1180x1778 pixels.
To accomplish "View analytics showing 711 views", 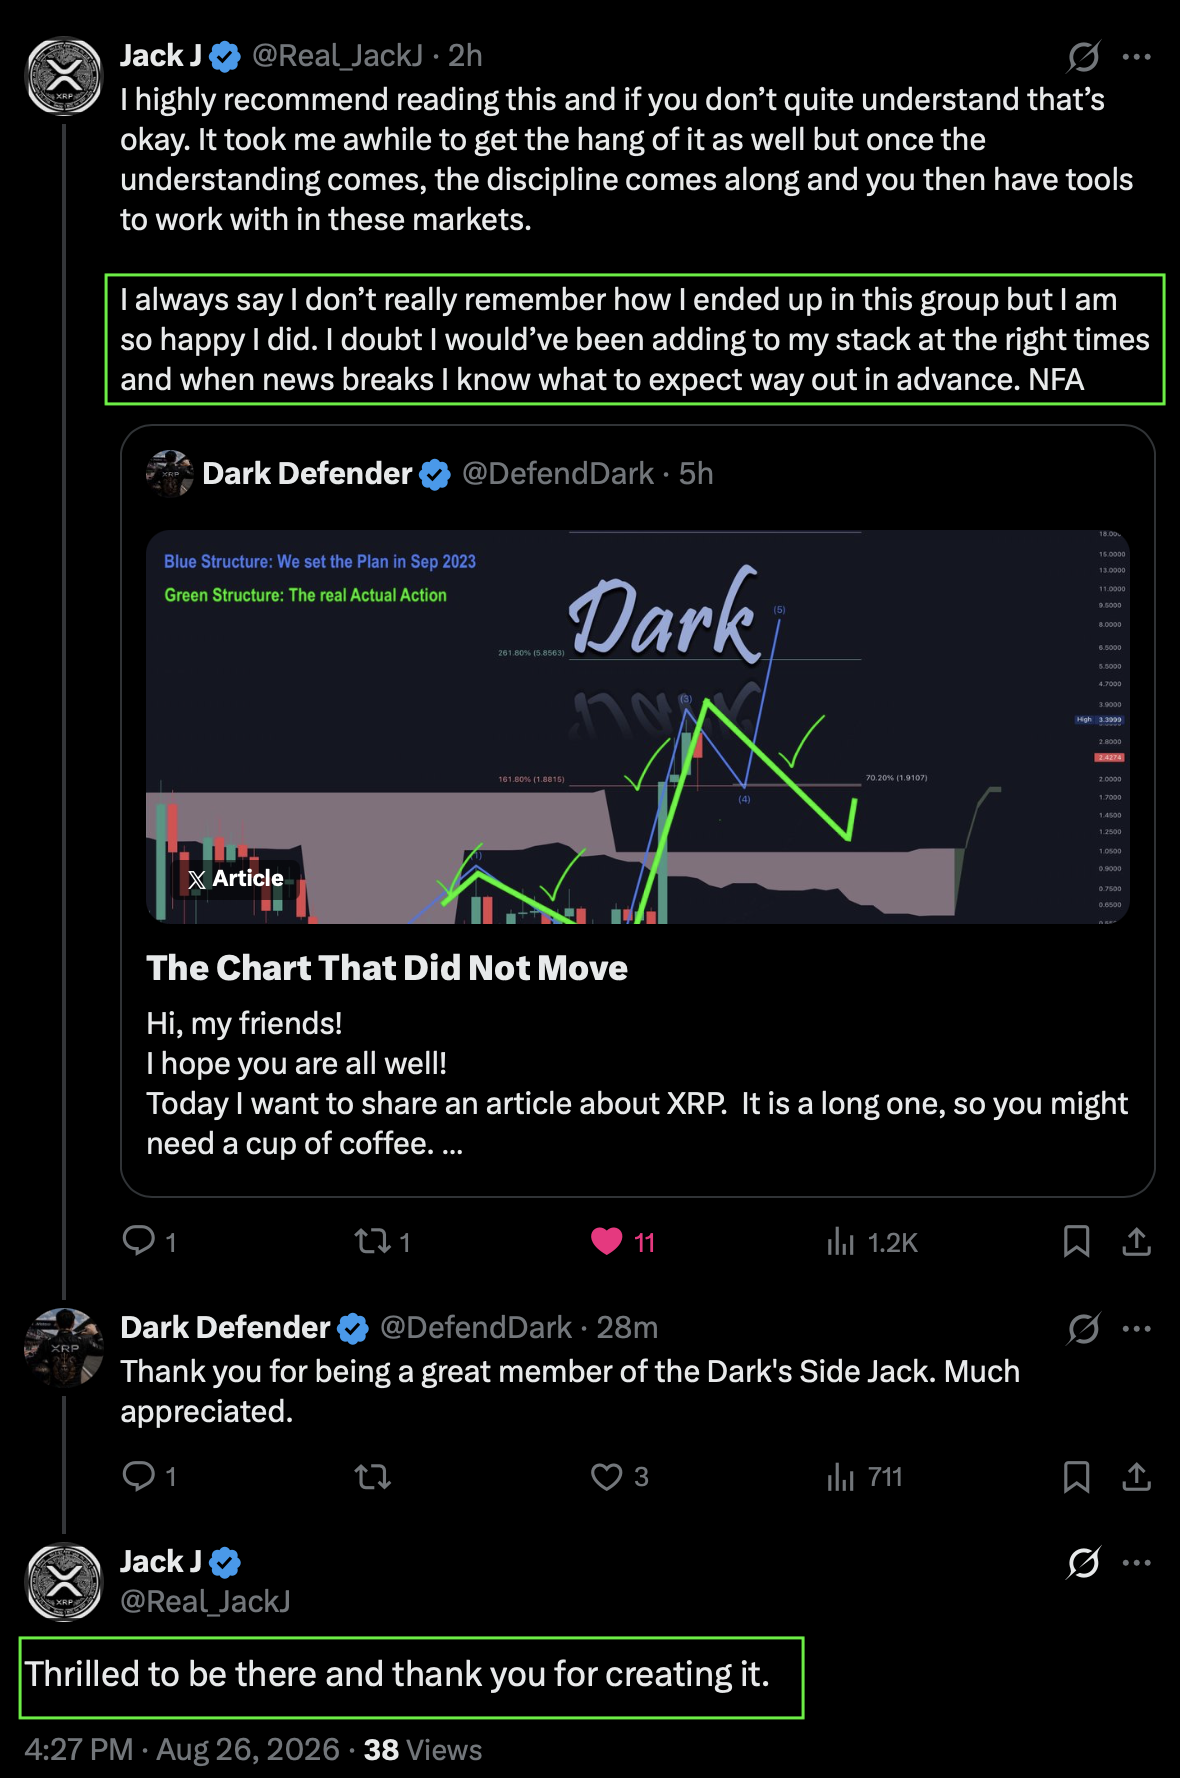I will point(865,1477).
